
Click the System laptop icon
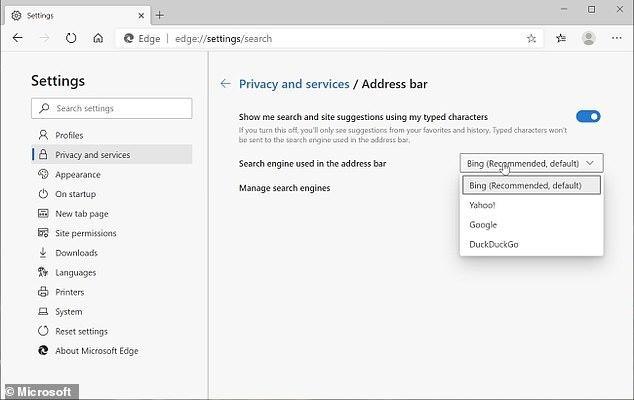43,311
